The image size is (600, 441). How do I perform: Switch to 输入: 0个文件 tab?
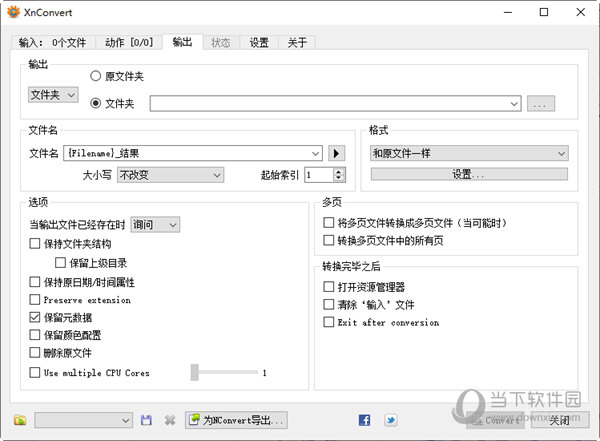point(52,42)
